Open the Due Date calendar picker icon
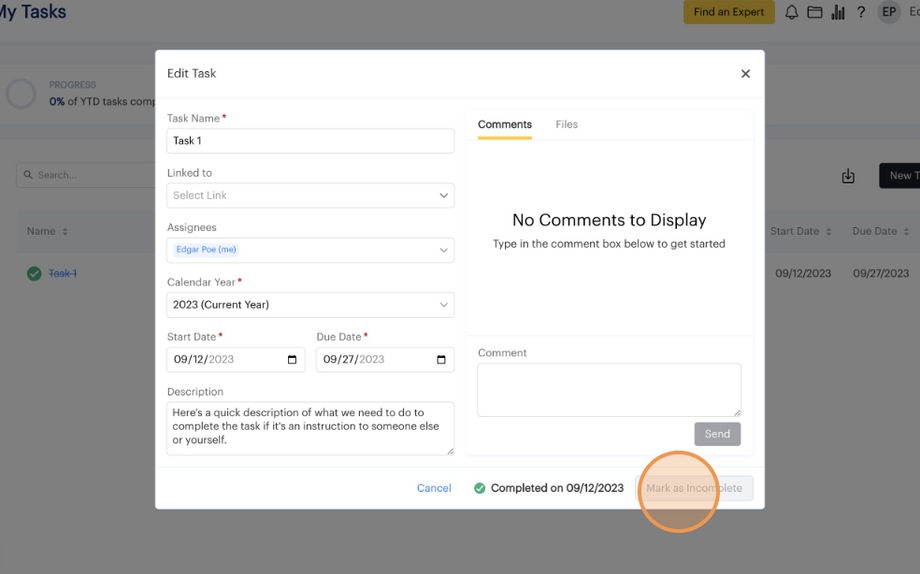This screenshot has width=920, height=574. pos(441,360)
